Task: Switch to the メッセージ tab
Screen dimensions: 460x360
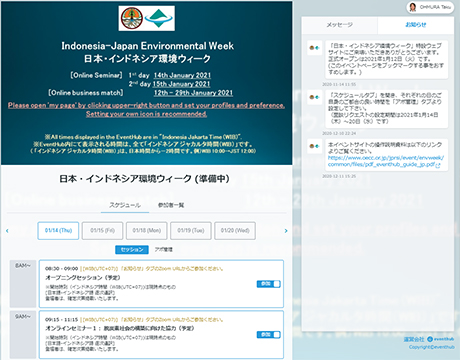Action: coord(339,25)
